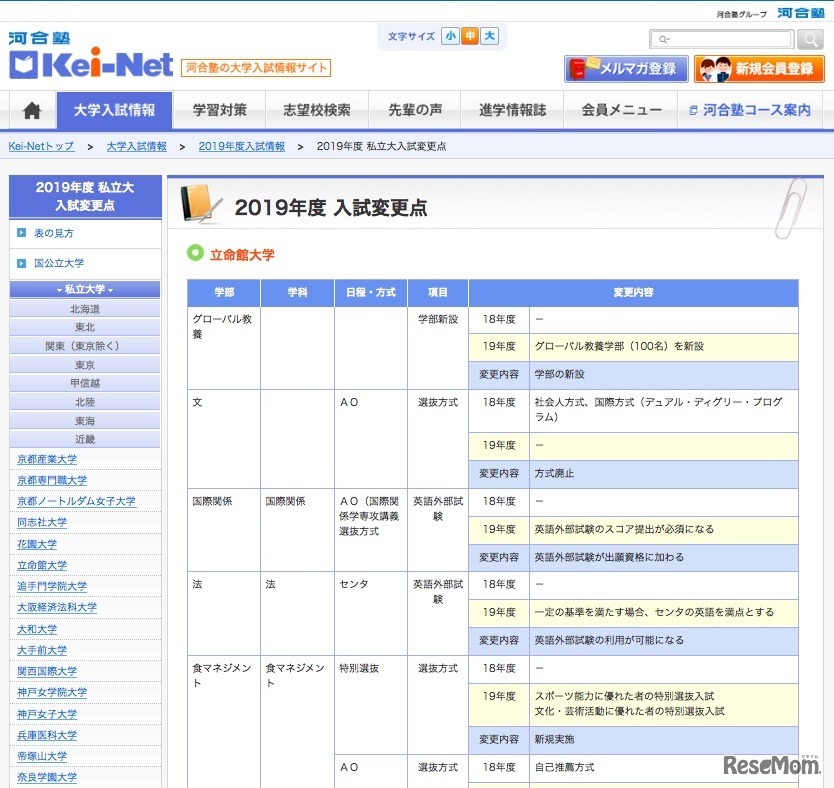Open the search field dropdown arrow
This screenshot has height=788, width=834.
click(666, 40)
